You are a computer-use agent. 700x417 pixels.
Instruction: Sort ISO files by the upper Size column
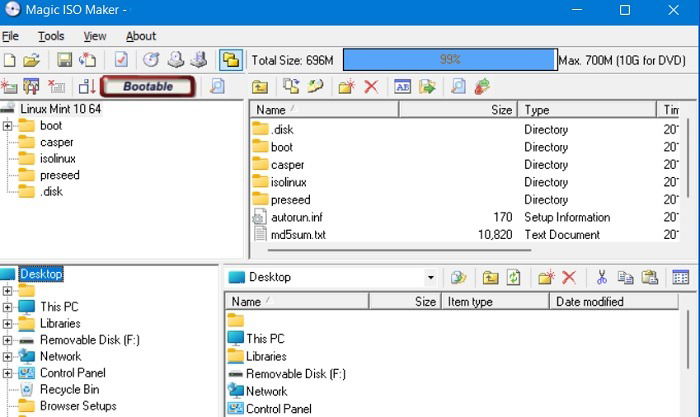[x=458, y=110]
